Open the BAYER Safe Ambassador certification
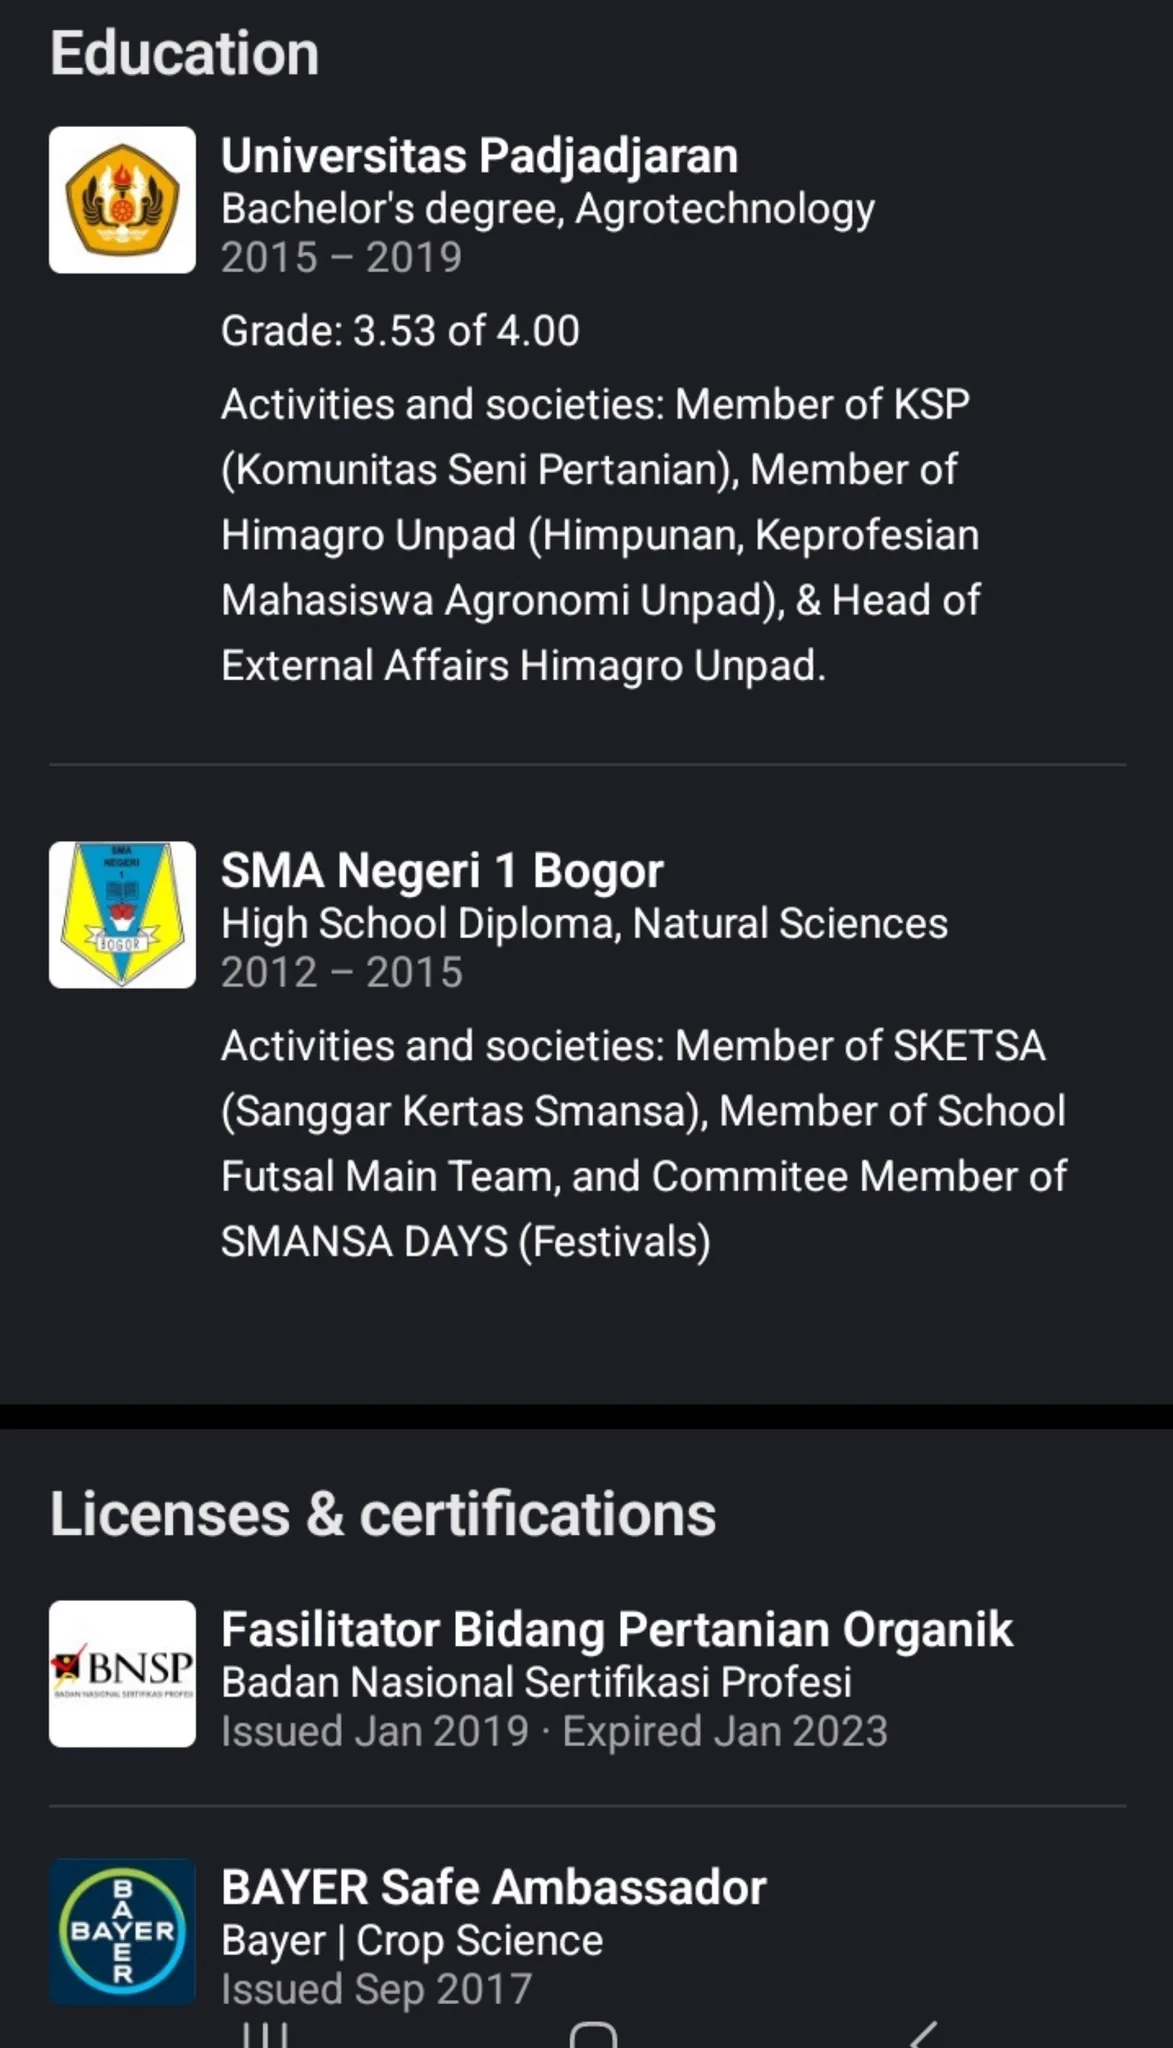 click(x=494, y=1887)
